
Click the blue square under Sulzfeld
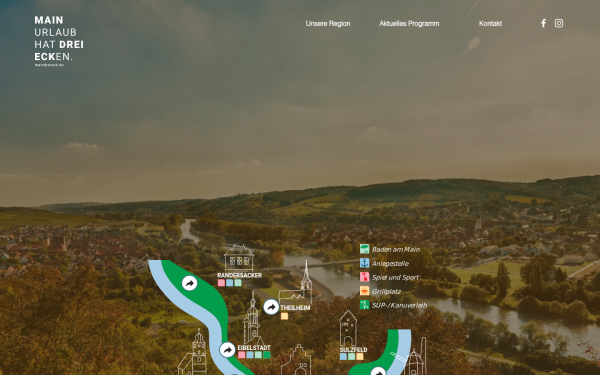[x=343, y=357]
